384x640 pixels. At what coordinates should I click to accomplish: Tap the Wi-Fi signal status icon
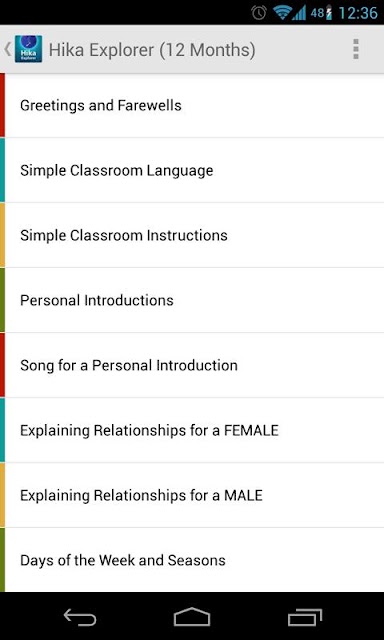coord(282,13)
